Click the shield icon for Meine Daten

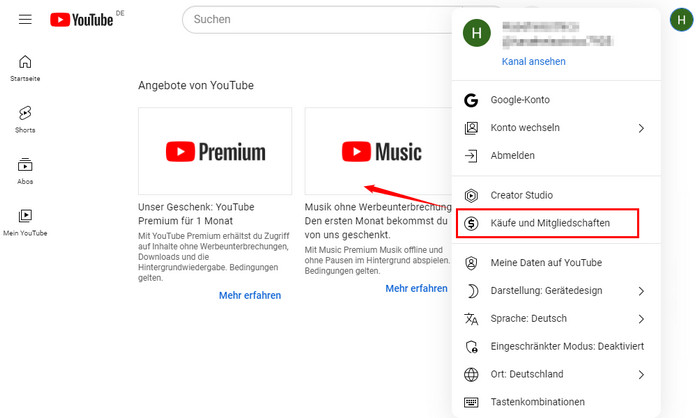pos(471,263)
